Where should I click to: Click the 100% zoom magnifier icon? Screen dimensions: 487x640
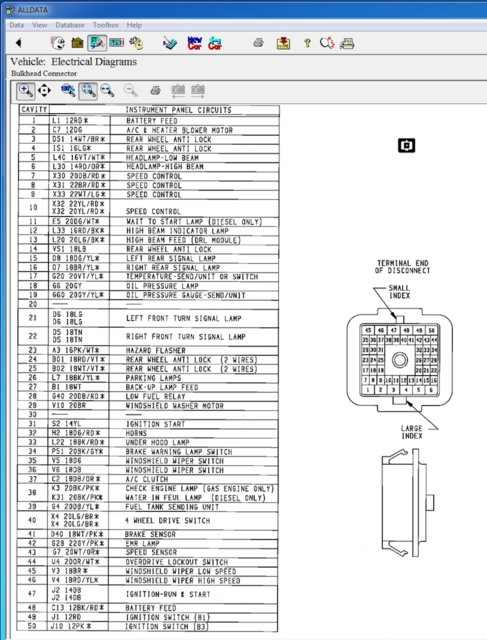click(68, 90)
